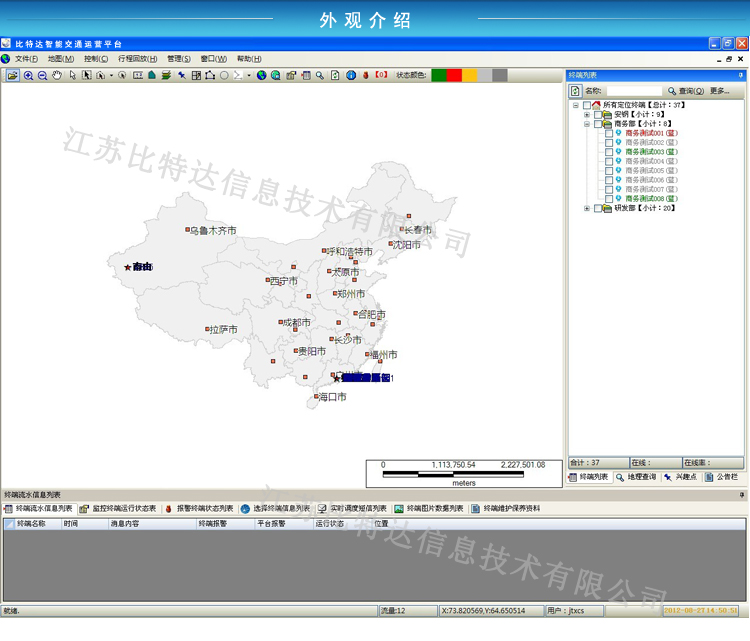Click the 名称 search input field

634,91
